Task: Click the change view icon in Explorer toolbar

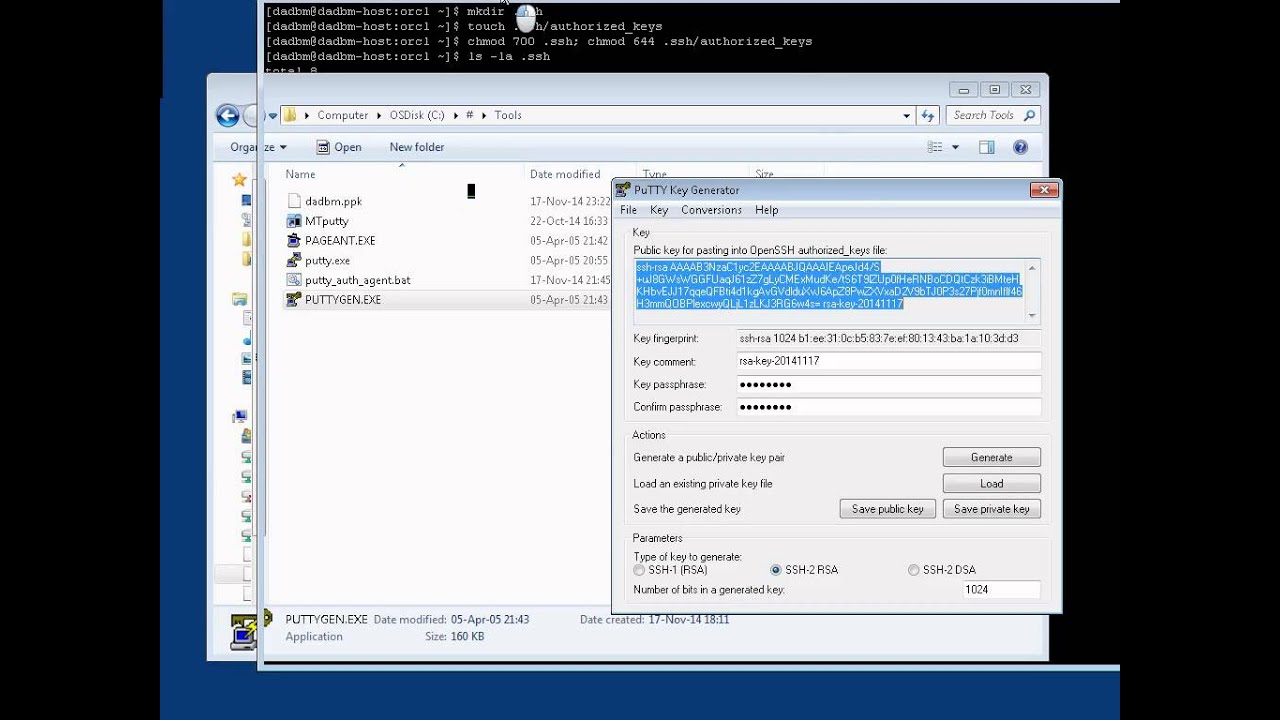Action: tap(935, 147)
